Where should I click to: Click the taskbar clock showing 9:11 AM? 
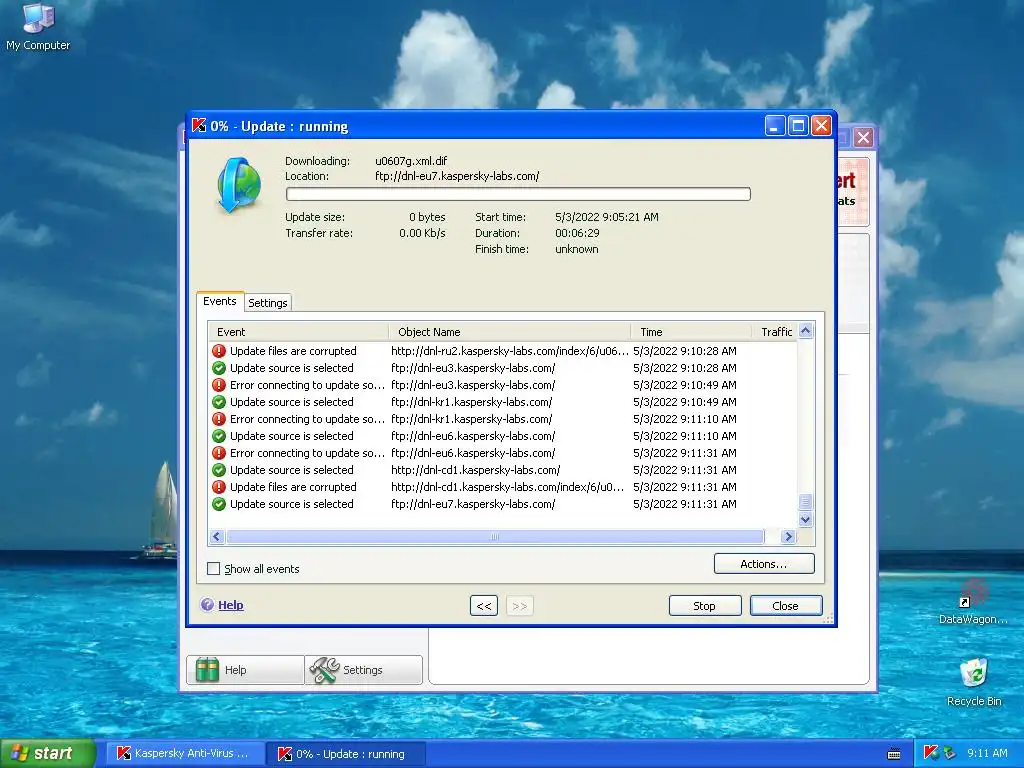(987, 753)
